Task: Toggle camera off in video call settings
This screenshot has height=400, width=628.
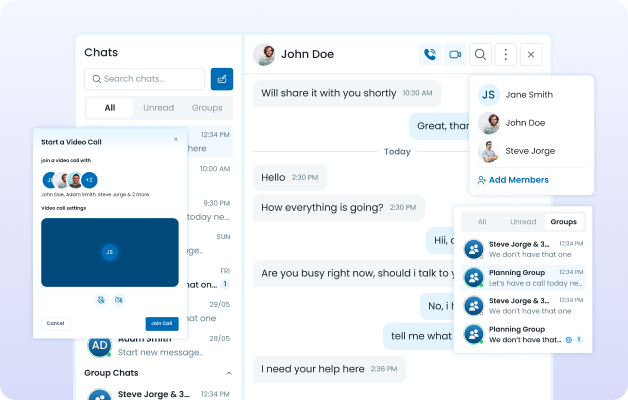Action: [x=119, y=299]
